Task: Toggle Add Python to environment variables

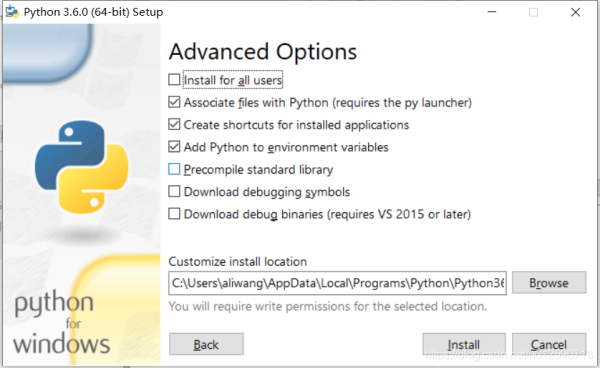Action: (174, 147)
